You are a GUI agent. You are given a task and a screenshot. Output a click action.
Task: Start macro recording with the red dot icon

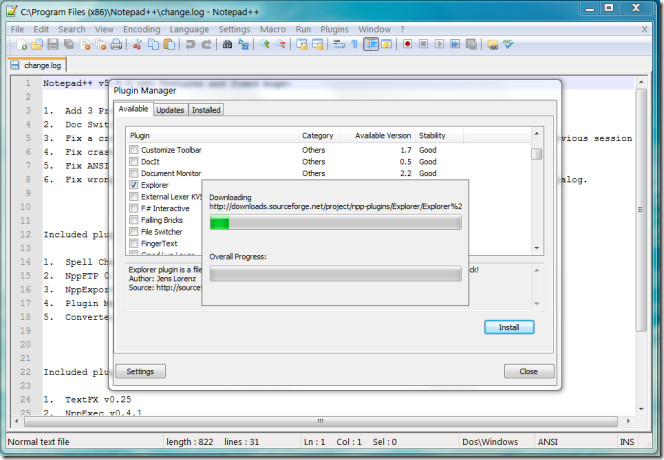pyautogui.click(x=407, y=44)
